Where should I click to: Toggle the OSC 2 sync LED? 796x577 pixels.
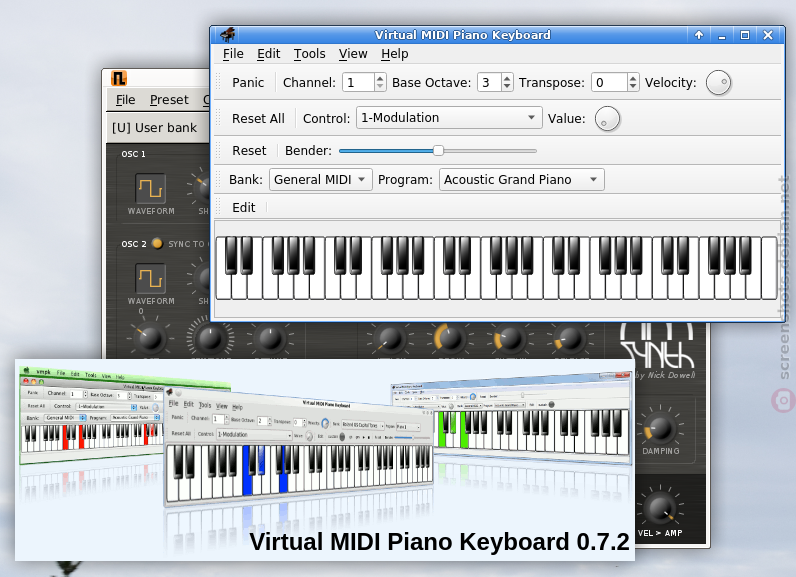tap(157, 244)
